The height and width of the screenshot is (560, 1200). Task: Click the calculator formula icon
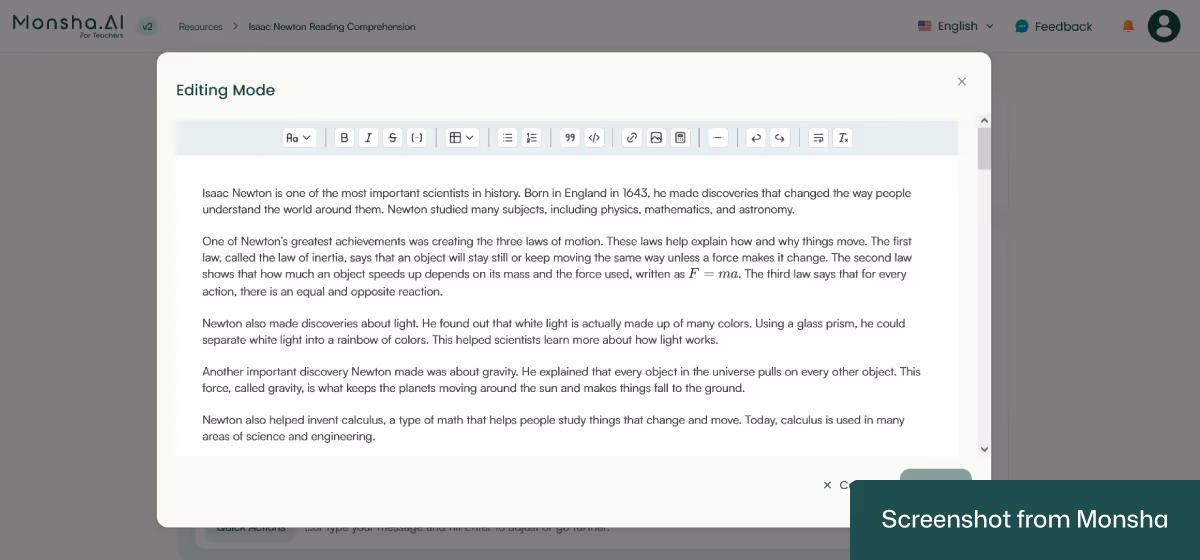coord(680,138)
